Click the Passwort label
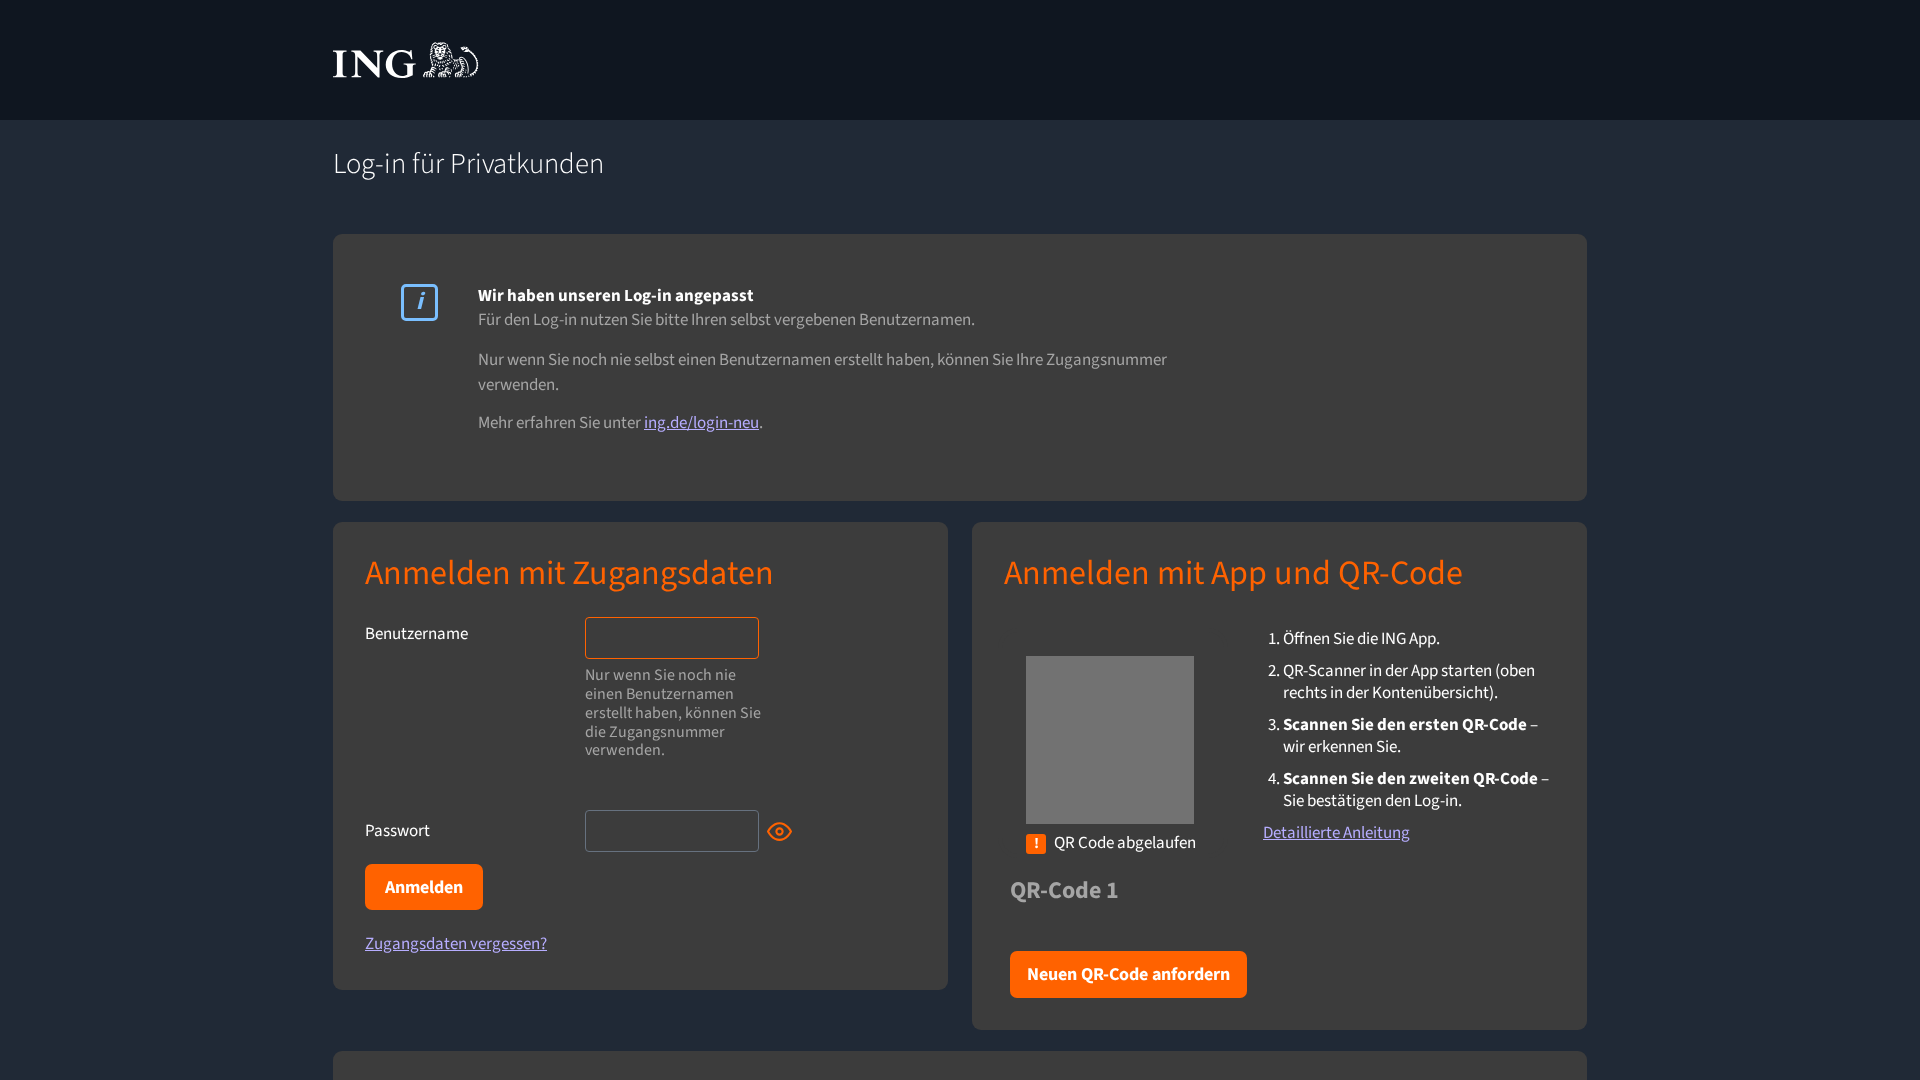This screenshot has width=1920, height=1080. click(x=397, y=831)
